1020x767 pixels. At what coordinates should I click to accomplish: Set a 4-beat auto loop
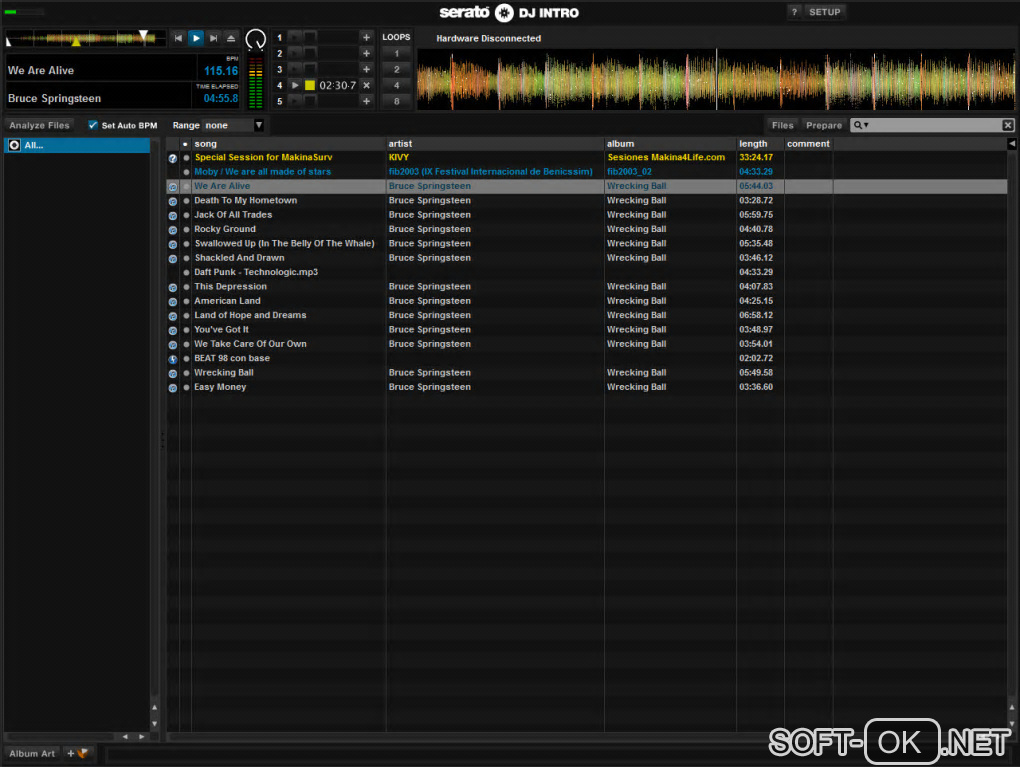coord(396,85)
